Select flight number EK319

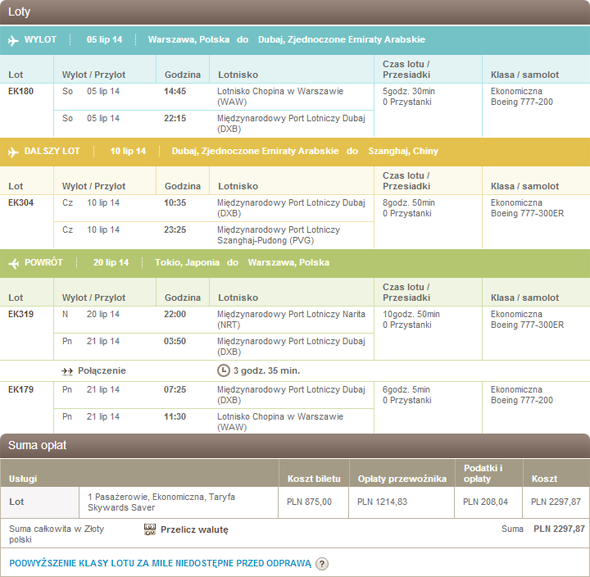(21, 314)
